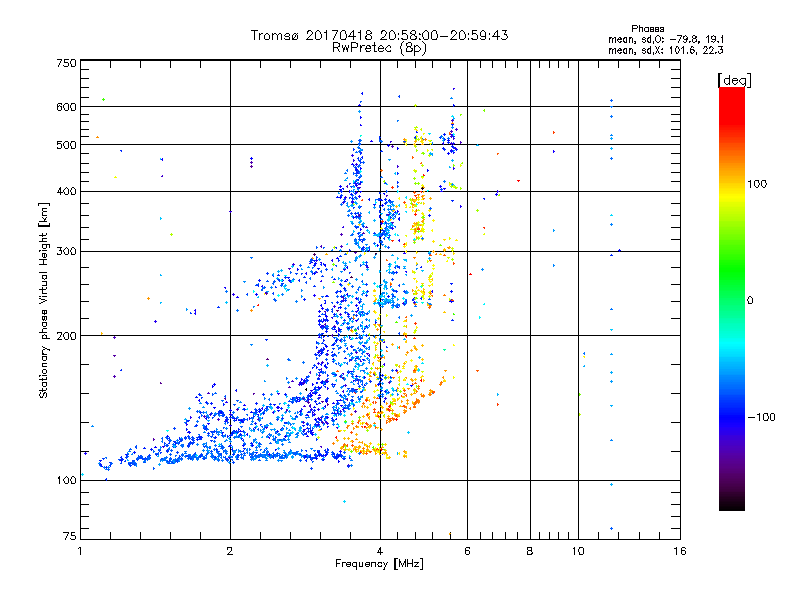Click the x-axis label '1'
Screen dimensions: 800x600
click(80, 551)
